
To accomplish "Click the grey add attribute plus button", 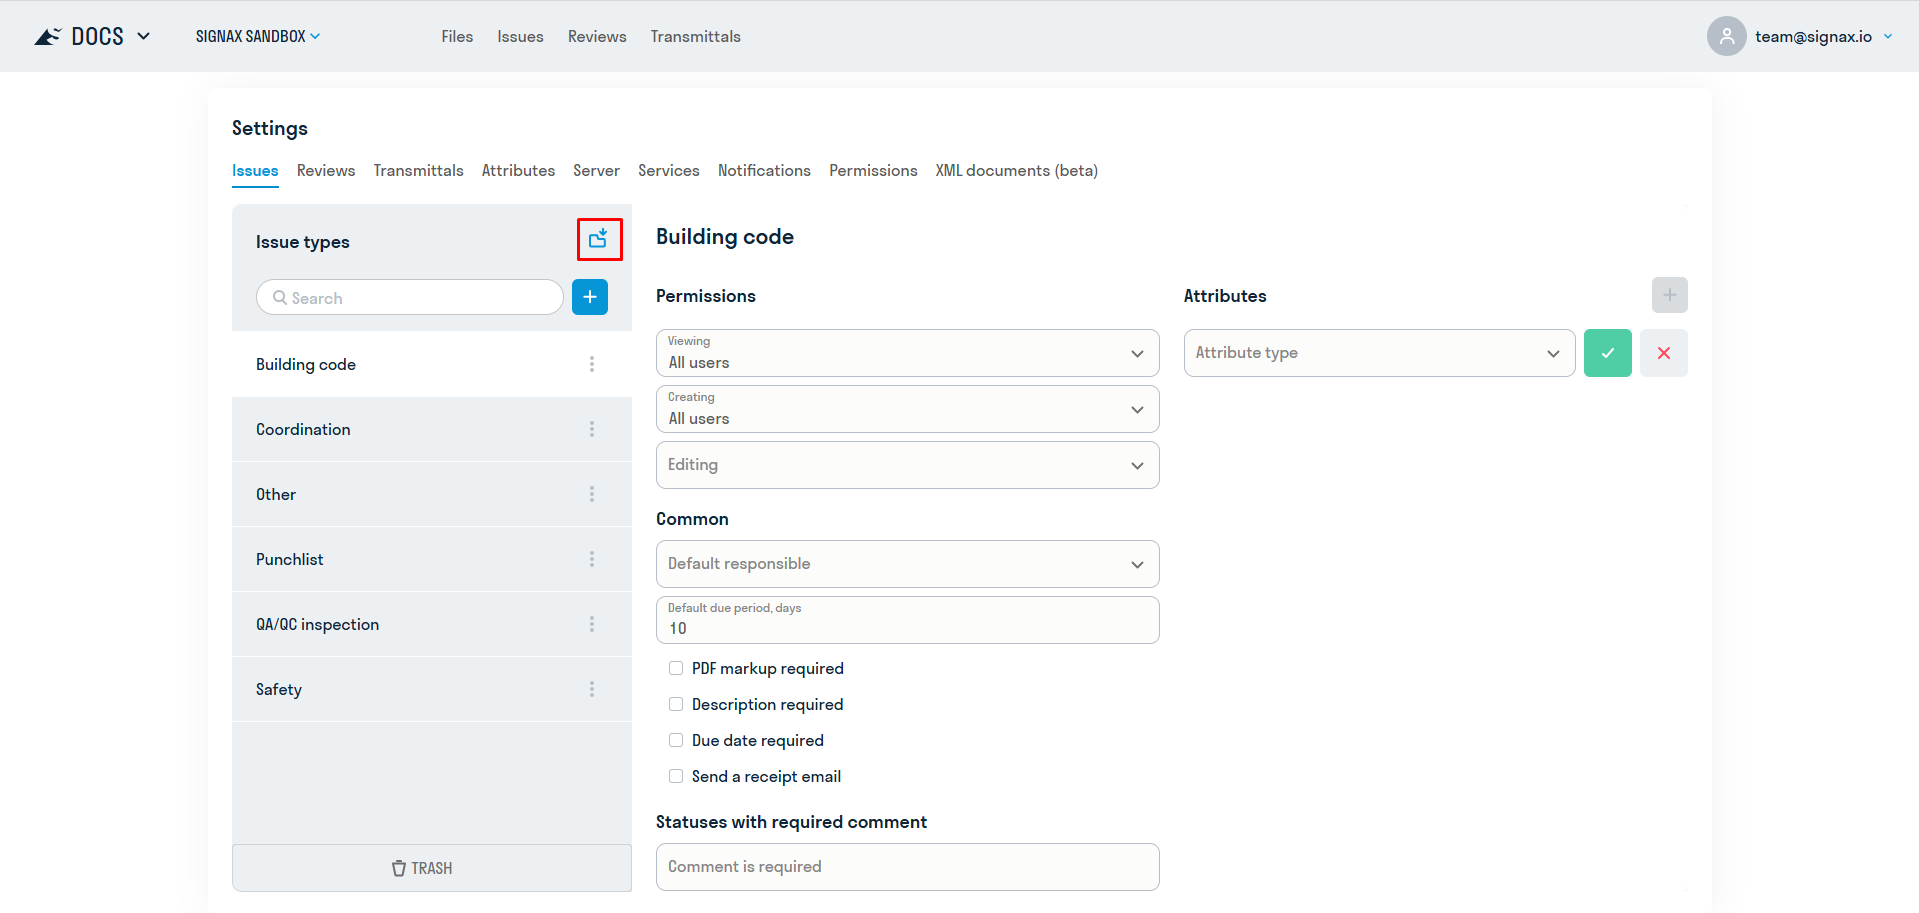I will [1670, 295].
